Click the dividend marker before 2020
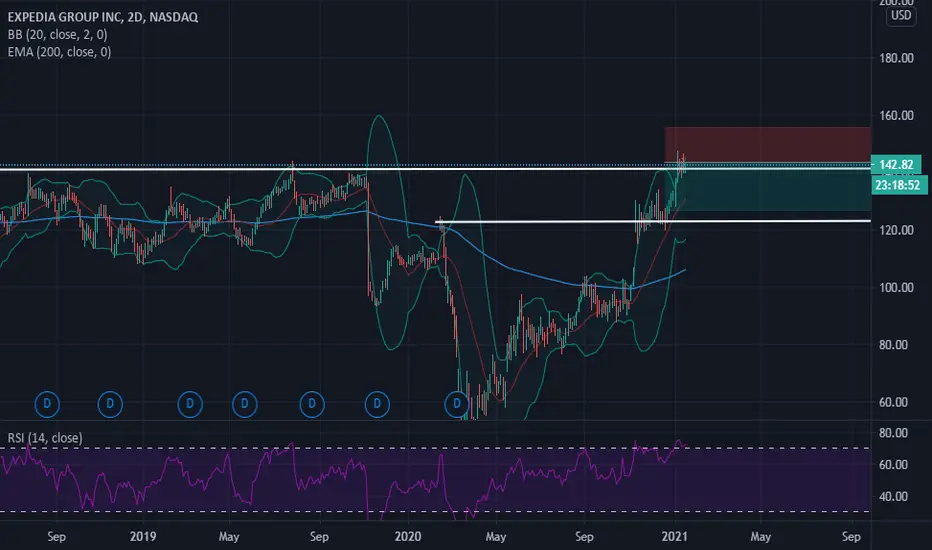 click(x=377, y=404)
